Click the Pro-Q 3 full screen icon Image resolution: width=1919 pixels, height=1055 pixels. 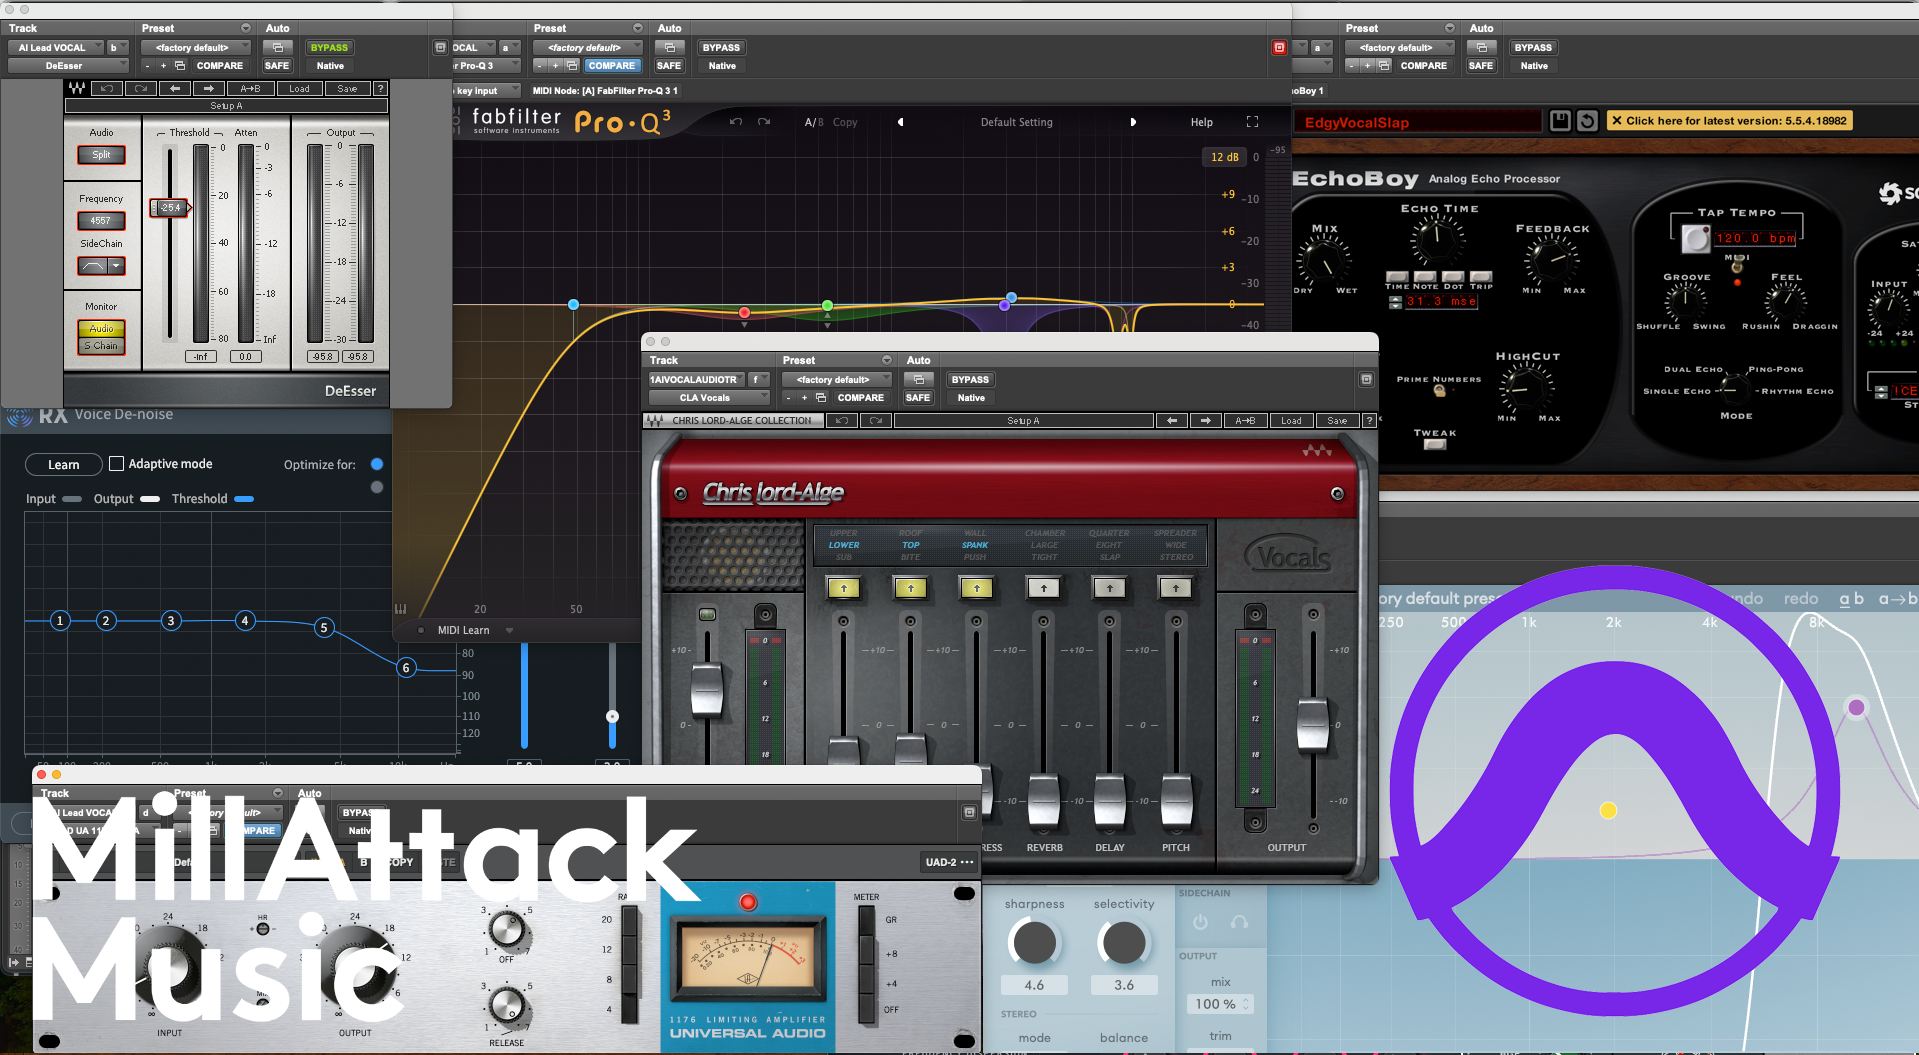pos(1252,122)
